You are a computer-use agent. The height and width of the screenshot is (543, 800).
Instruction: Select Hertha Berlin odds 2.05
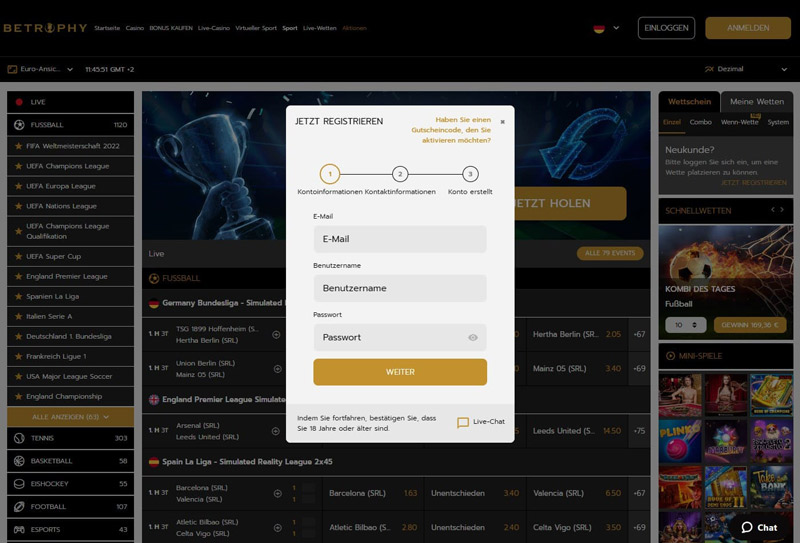[613, 334]
